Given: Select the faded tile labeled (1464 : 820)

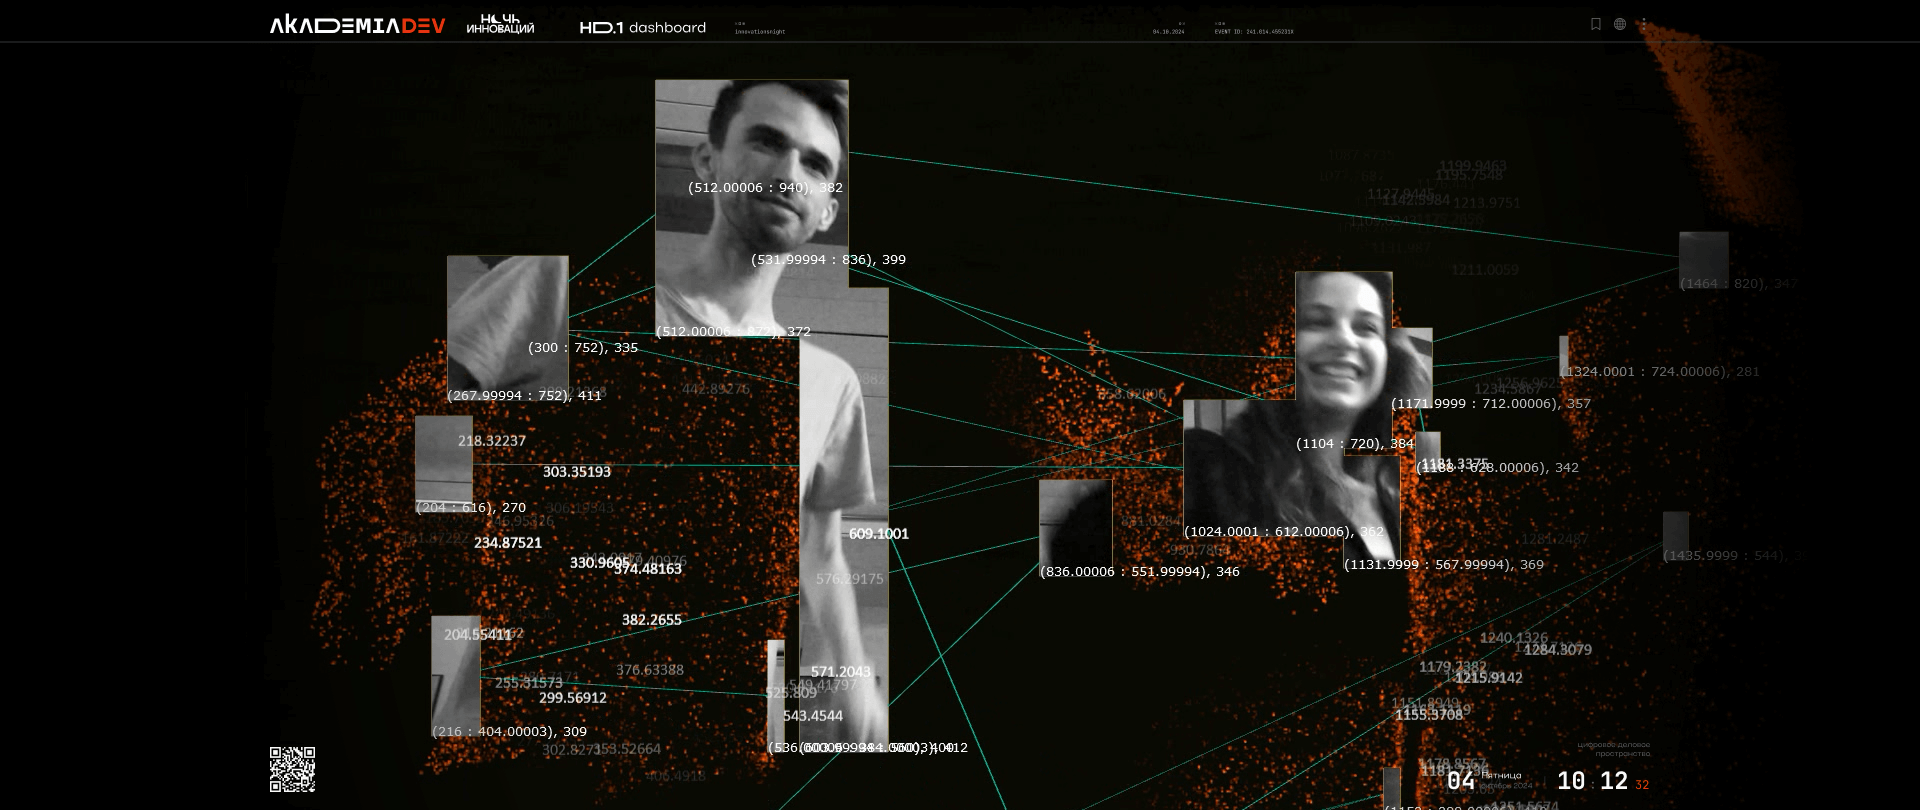Looking at the screenshot, I should 1703,260.
